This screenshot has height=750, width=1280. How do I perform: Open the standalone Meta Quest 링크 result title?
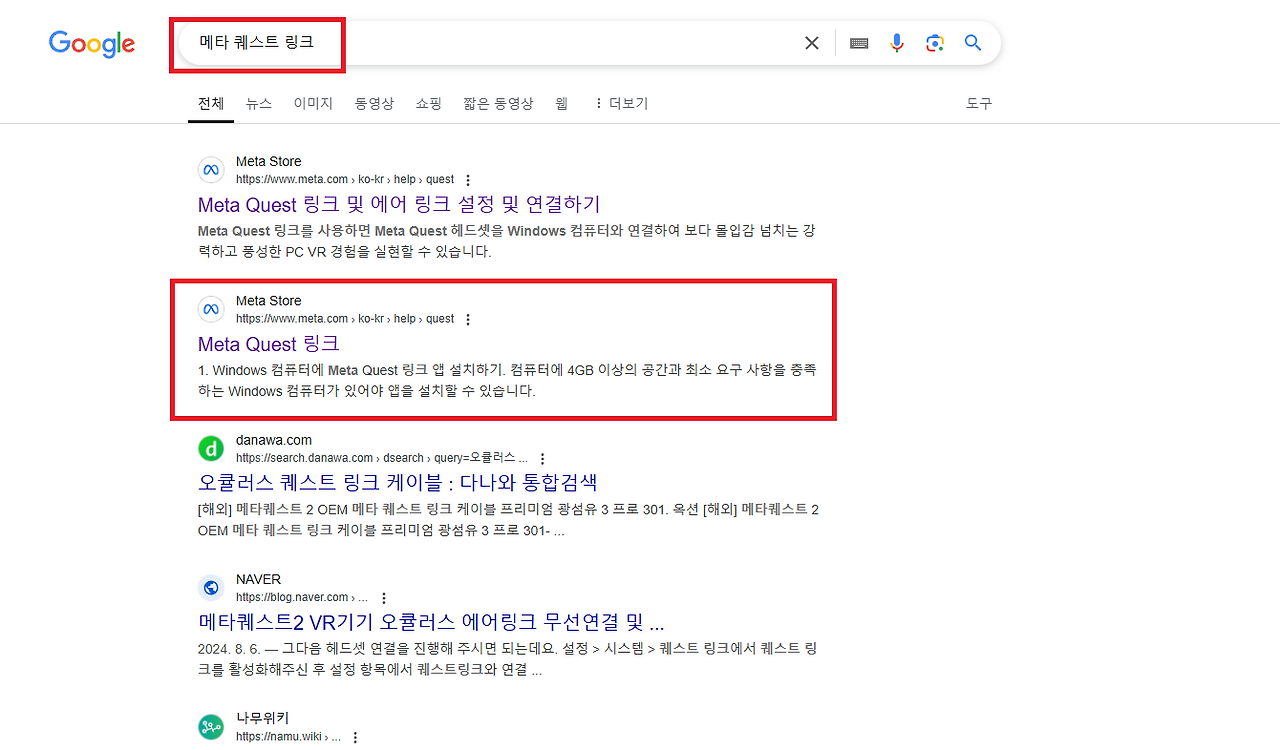pos(269,344)
